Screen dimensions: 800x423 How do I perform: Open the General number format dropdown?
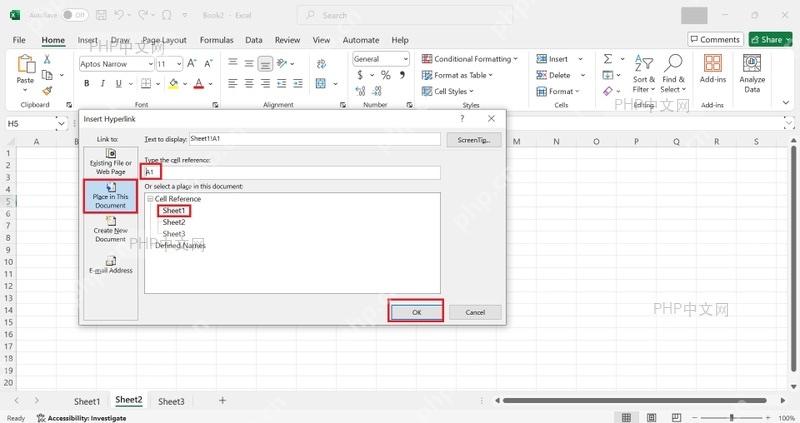click(405, 59)
